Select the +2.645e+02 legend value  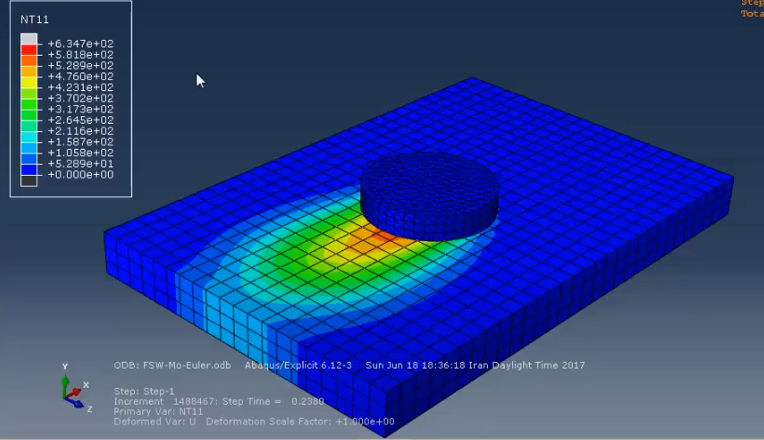tap(80, 120)
